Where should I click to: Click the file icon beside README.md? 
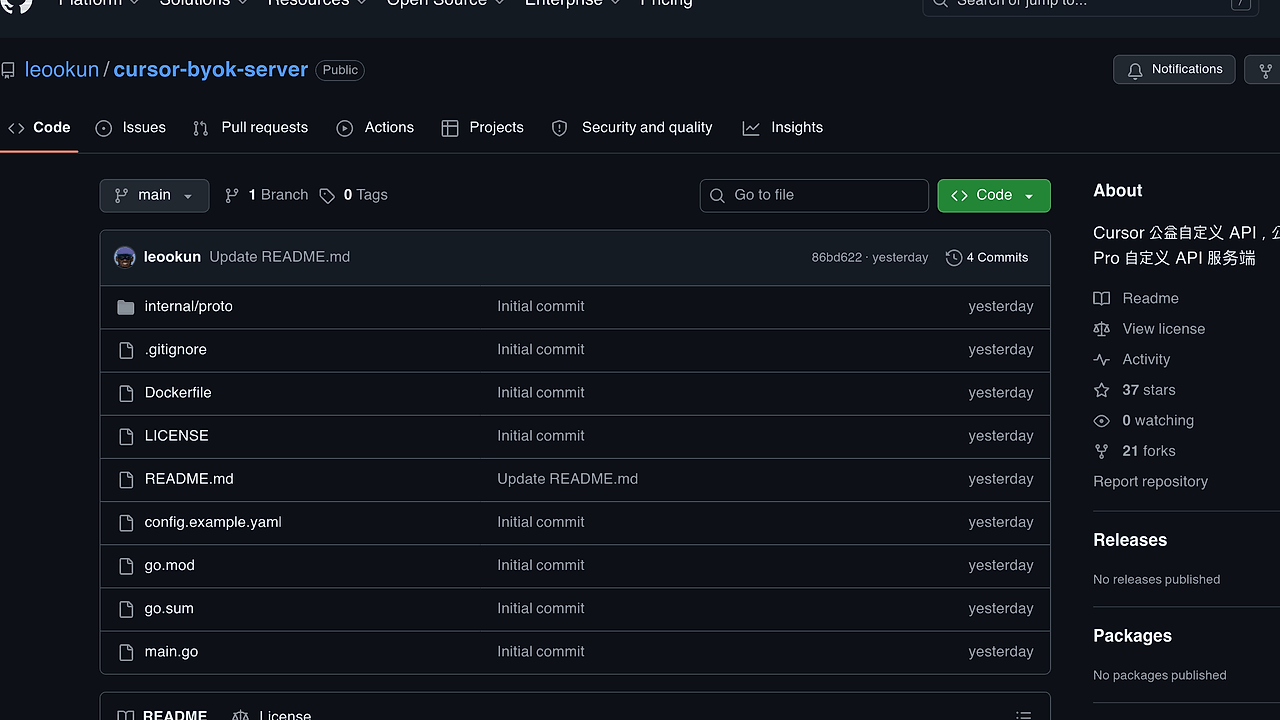(x=125, y=479)
